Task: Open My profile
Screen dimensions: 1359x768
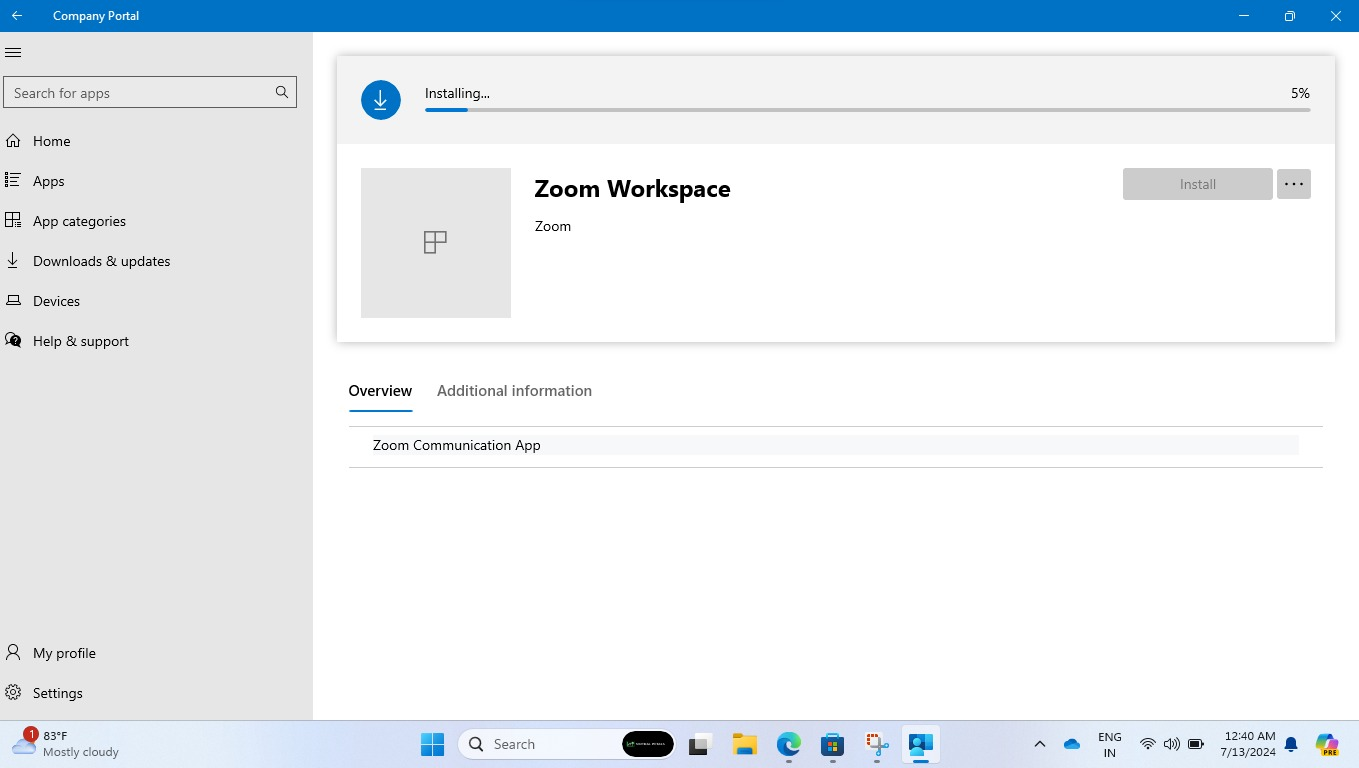Action: [156, 653]
